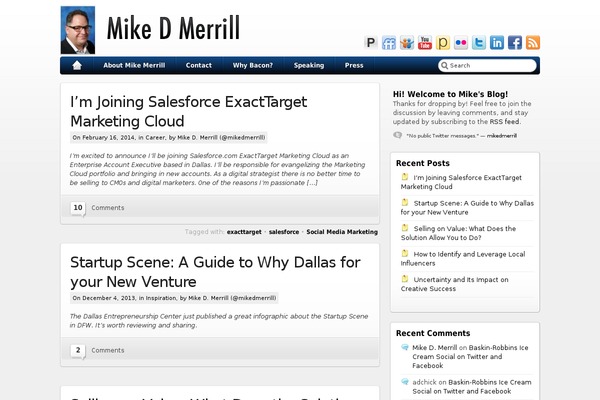Open the Press menu item
The width and height of the screenshot is (600, 400).
point(354,65)
